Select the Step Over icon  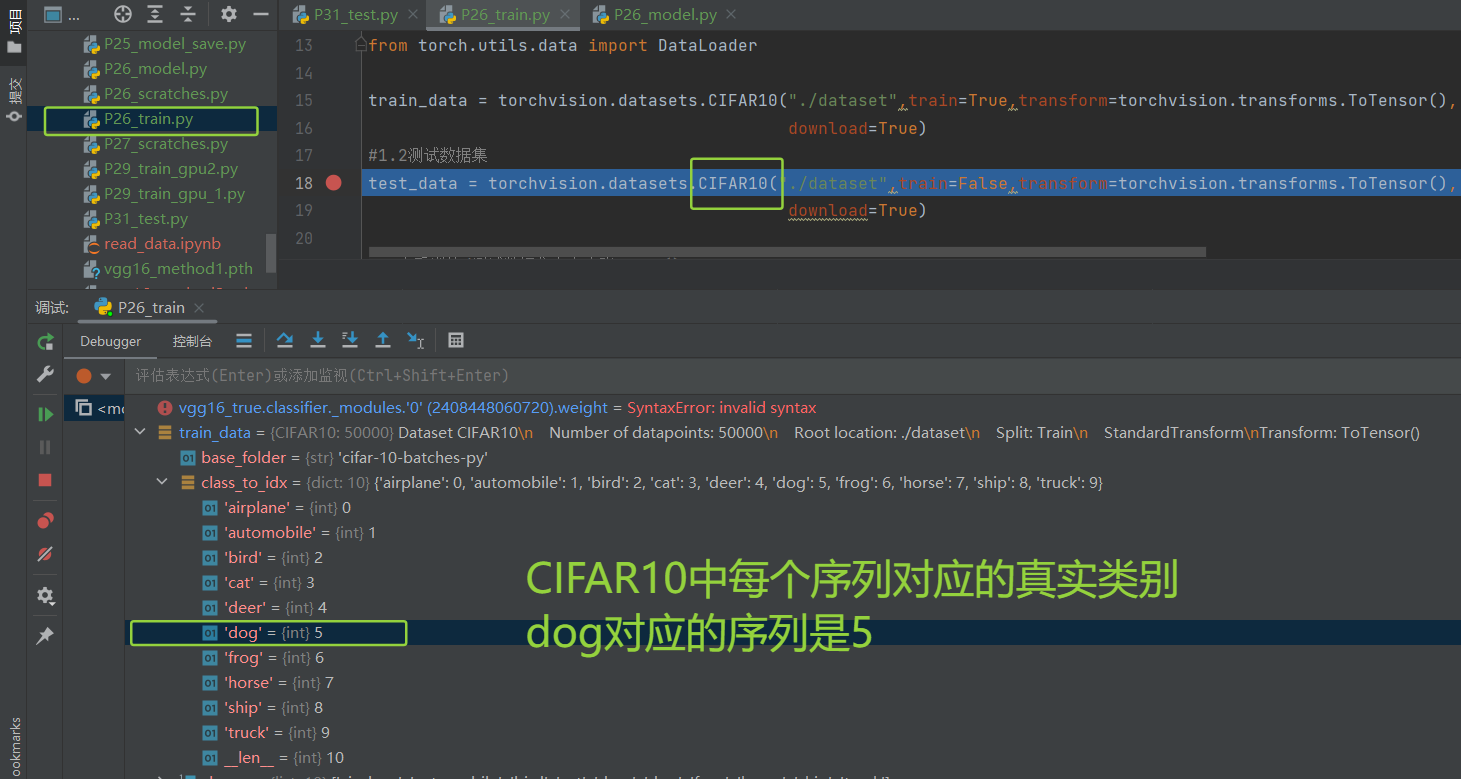pyautogui.click(x=285, y=340)
